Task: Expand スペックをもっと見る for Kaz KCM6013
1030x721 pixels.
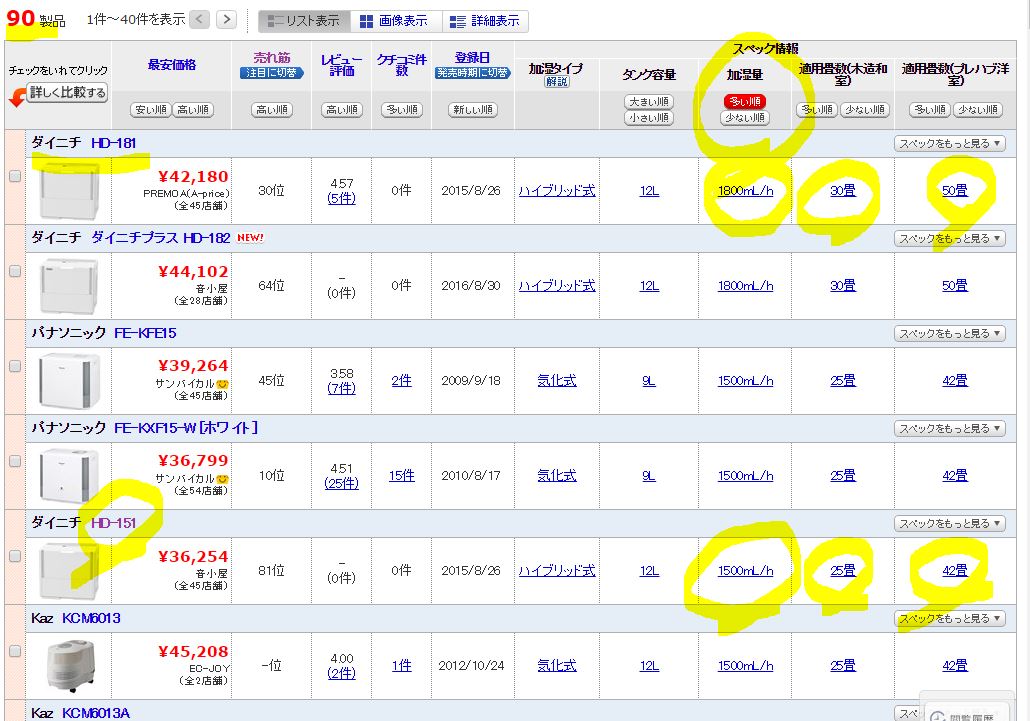Action: pos(949,619)
